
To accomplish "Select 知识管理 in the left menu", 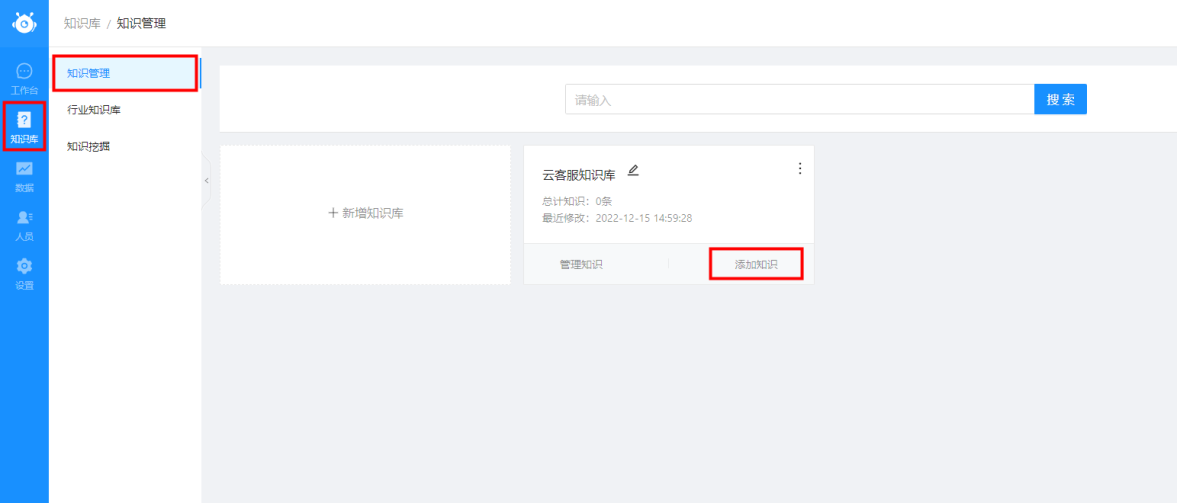I will 126,74.
